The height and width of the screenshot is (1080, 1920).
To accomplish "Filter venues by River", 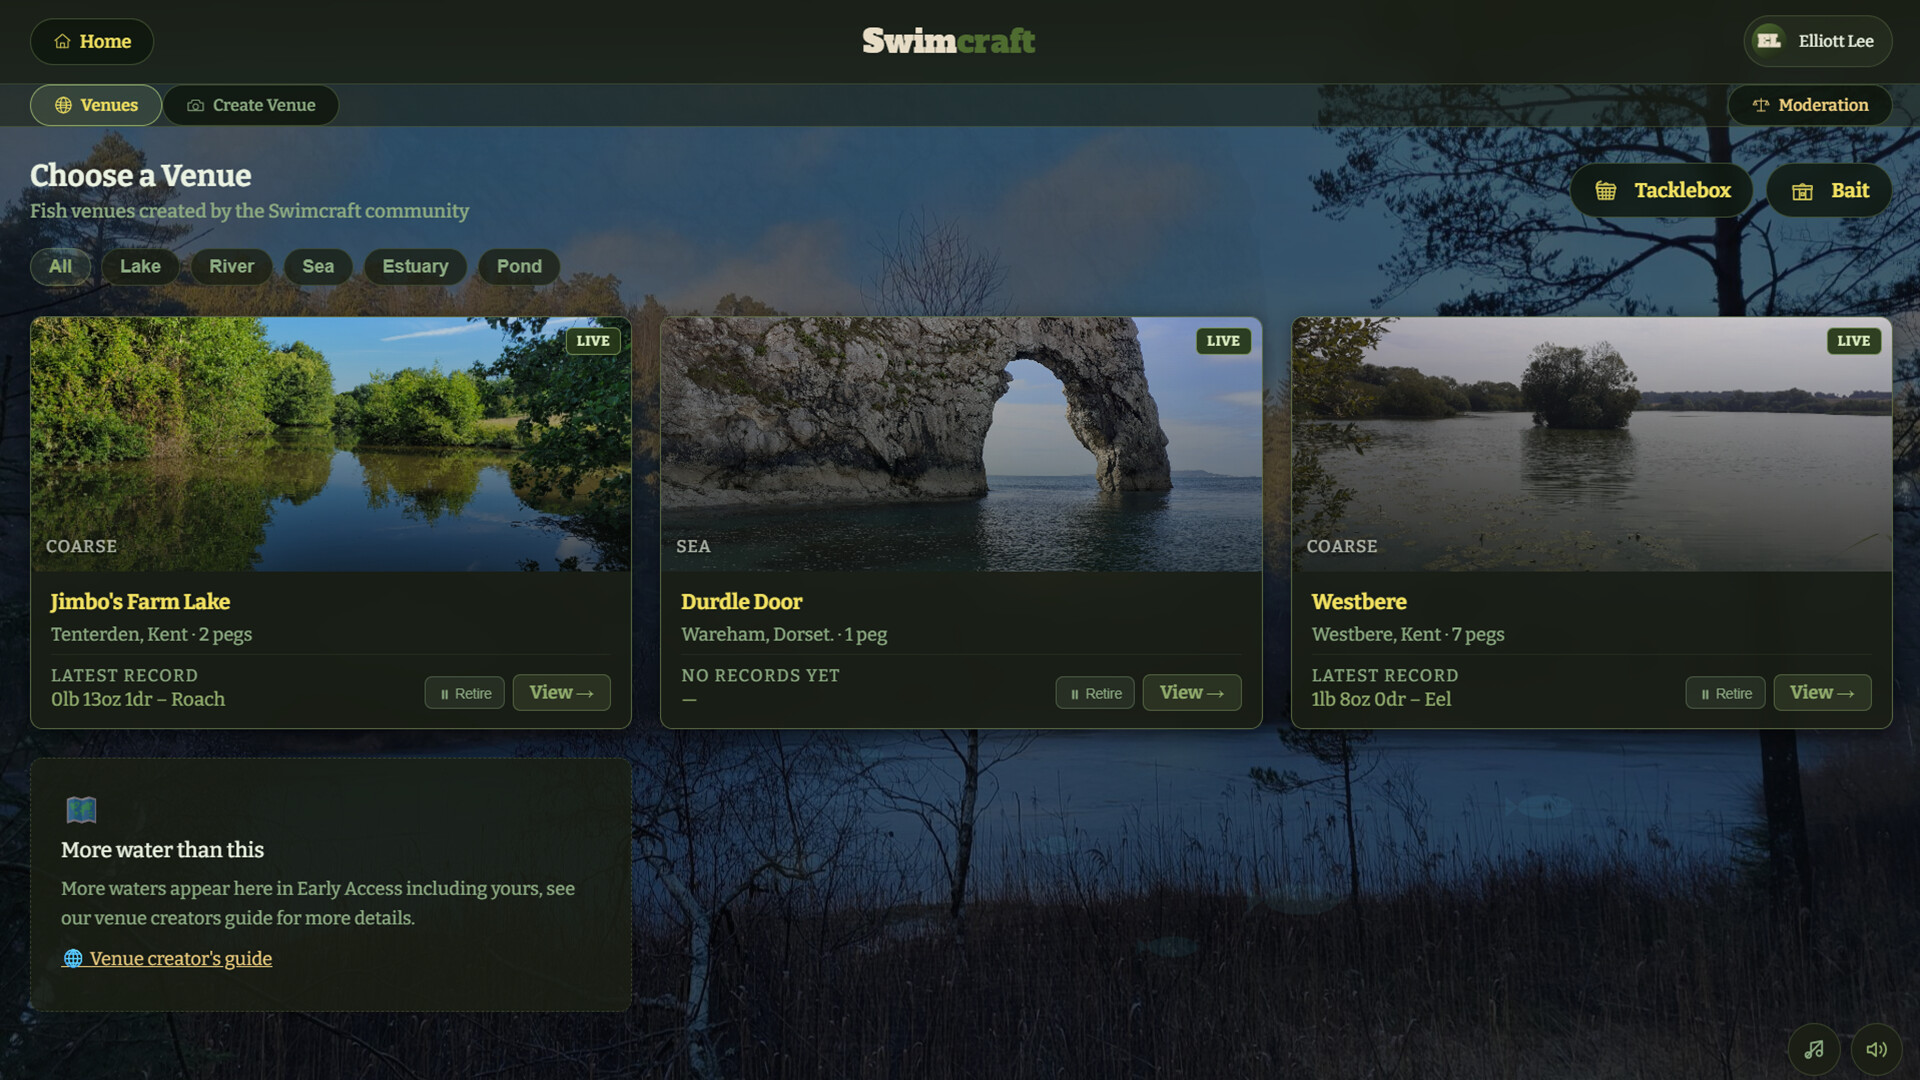I will click(x=231, y=266).
